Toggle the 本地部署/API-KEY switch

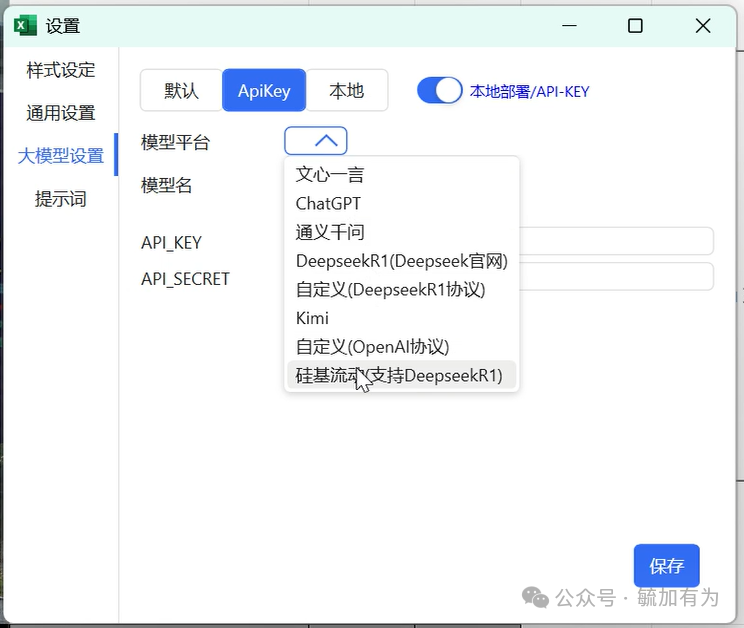[439, 90]
